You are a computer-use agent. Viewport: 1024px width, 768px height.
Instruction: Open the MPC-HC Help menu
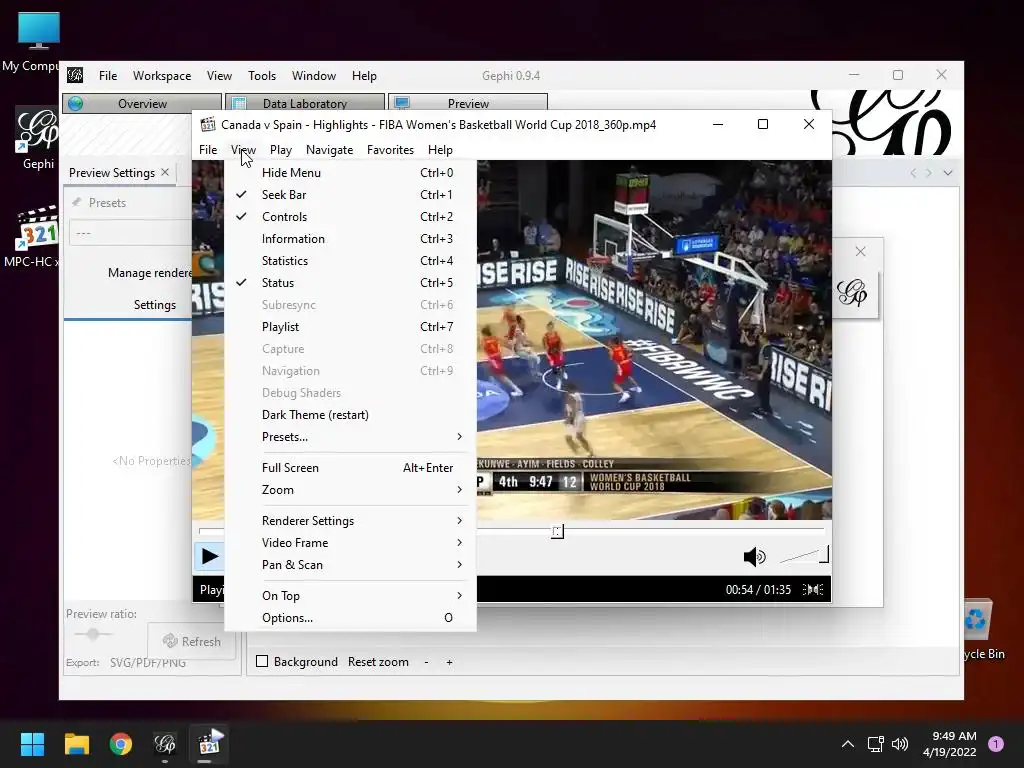(x=440, y=150)
